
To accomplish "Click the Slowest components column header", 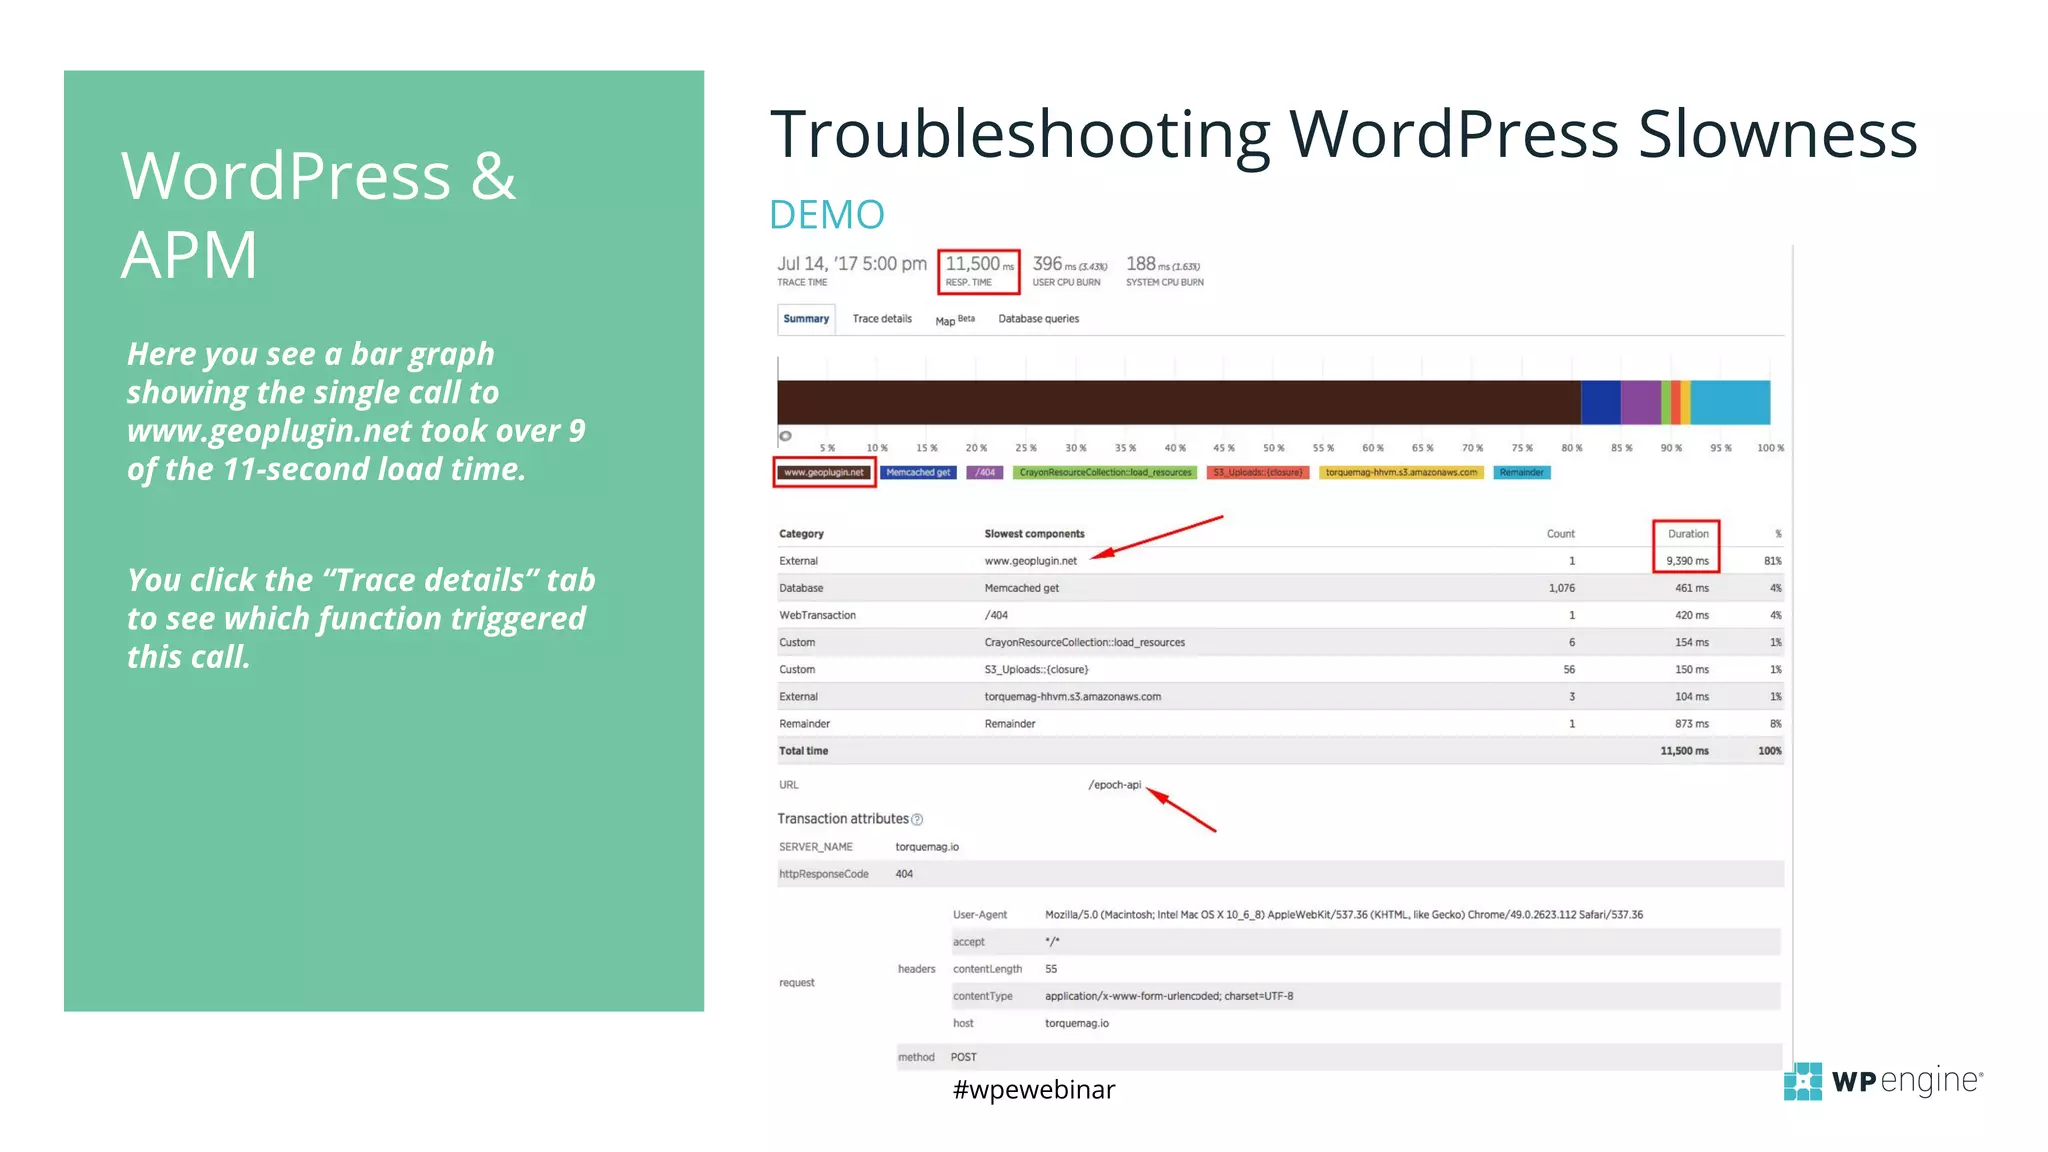I will (1034, 534).
